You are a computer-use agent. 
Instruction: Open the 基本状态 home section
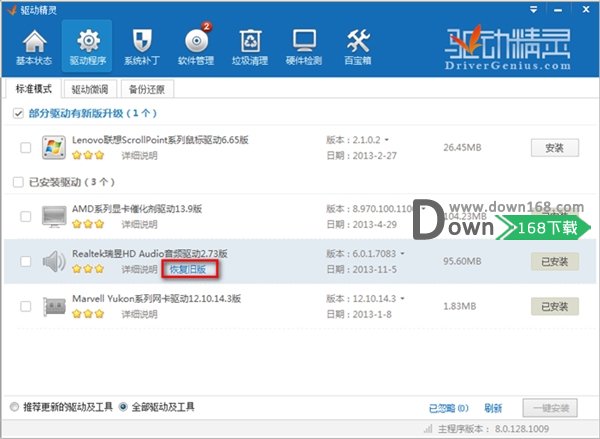click(34, 47)
